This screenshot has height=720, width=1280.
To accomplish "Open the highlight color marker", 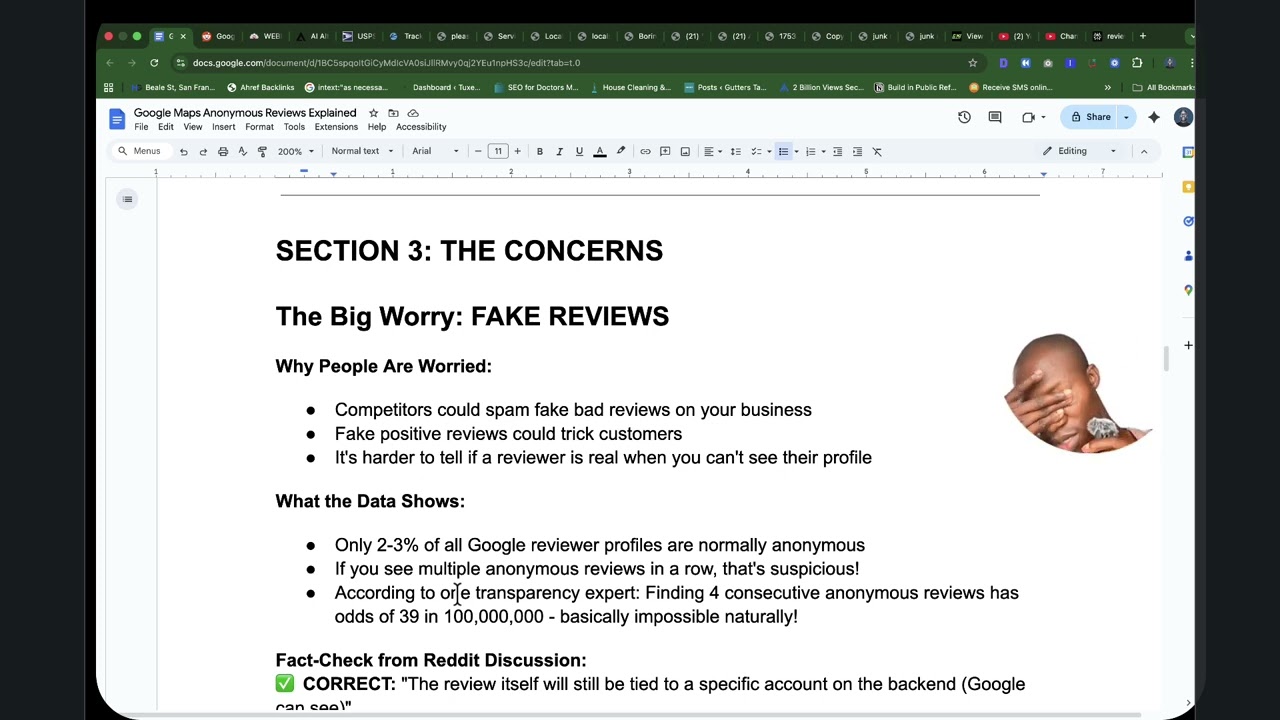I will click(x=620, y=151).
